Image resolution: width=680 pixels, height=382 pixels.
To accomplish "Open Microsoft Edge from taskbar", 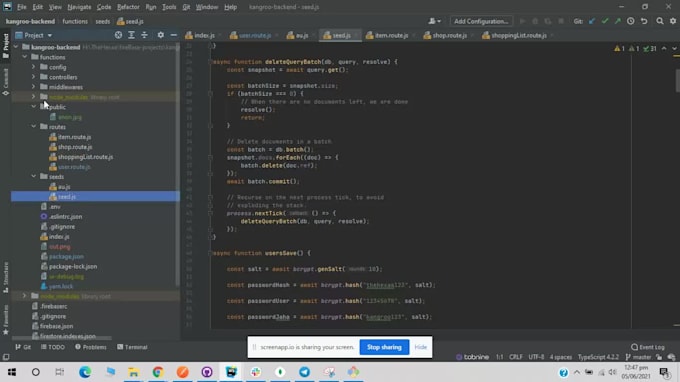I will [x=85, y=372].
